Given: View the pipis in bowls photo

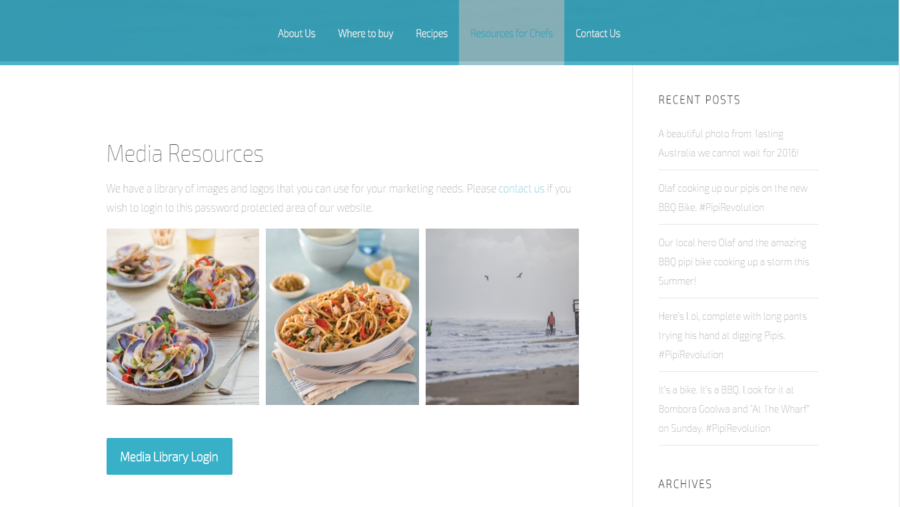Looking at the screenshot, I should [183, 316].
